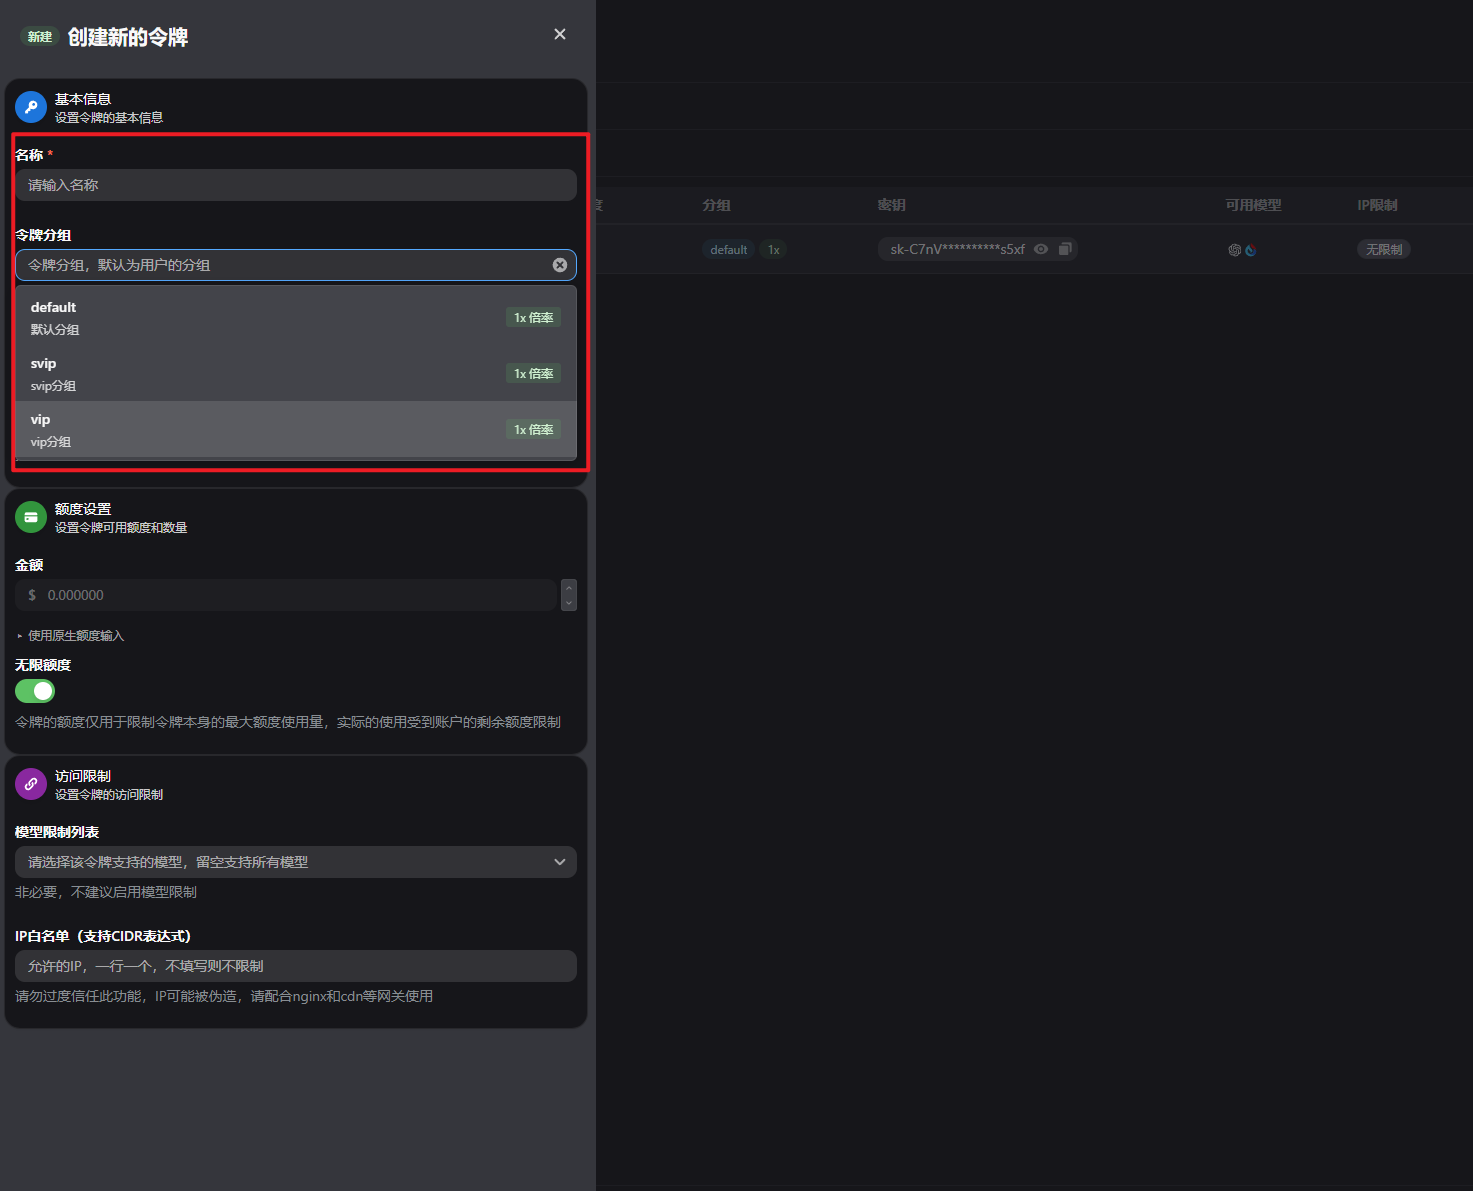Close the 创建新的令牌 panel
The width and height of the screenshot is (1473, 1191).
coord(560,34)
